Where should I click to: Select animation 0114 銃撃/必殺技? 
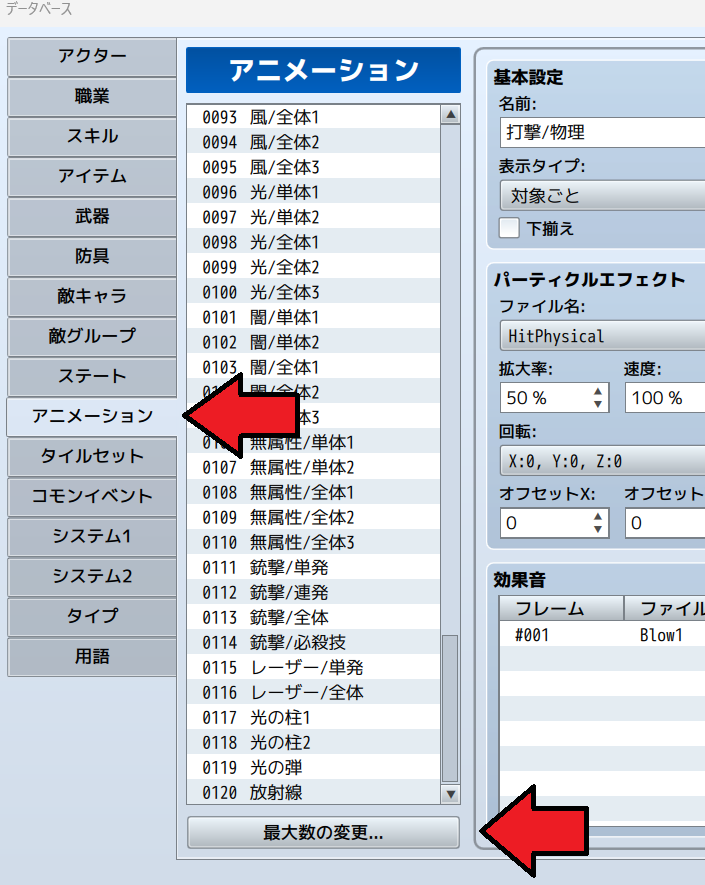(x=313, y=642)
